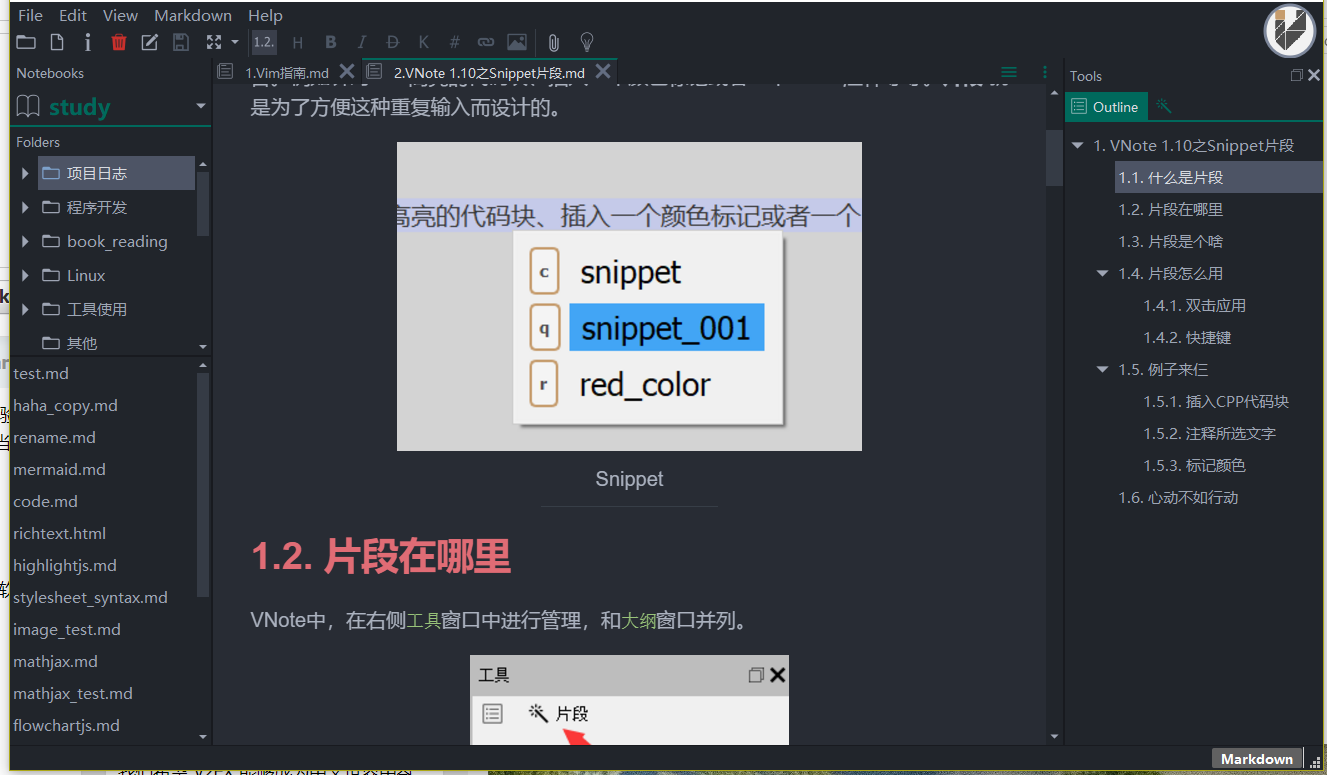Click the light bulb toolbar icon
The image size is (1327, 775).
click(x=587, y=42)
